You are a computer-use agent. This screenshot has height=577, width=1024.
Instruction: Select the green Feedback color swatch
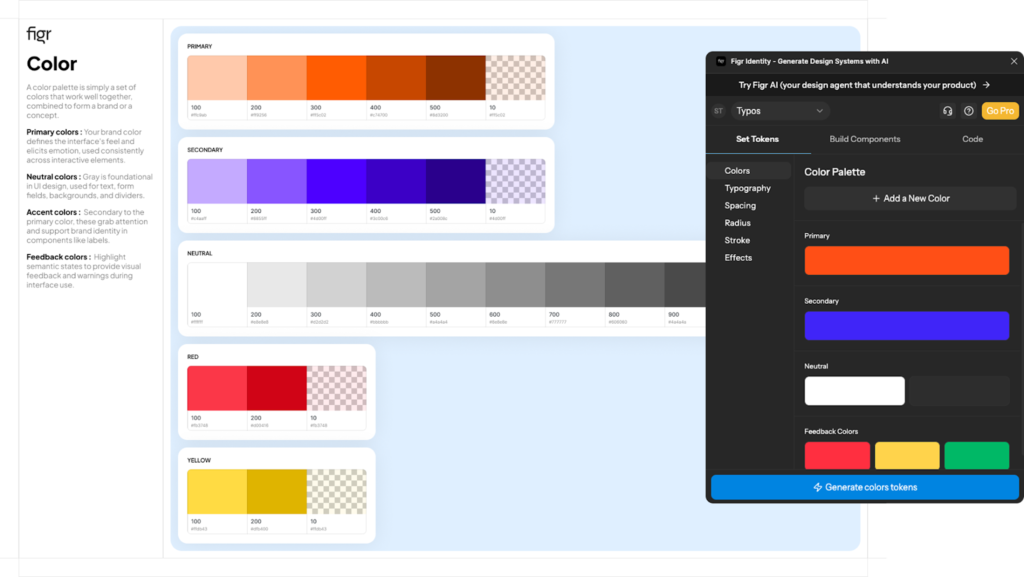point(976,455)
